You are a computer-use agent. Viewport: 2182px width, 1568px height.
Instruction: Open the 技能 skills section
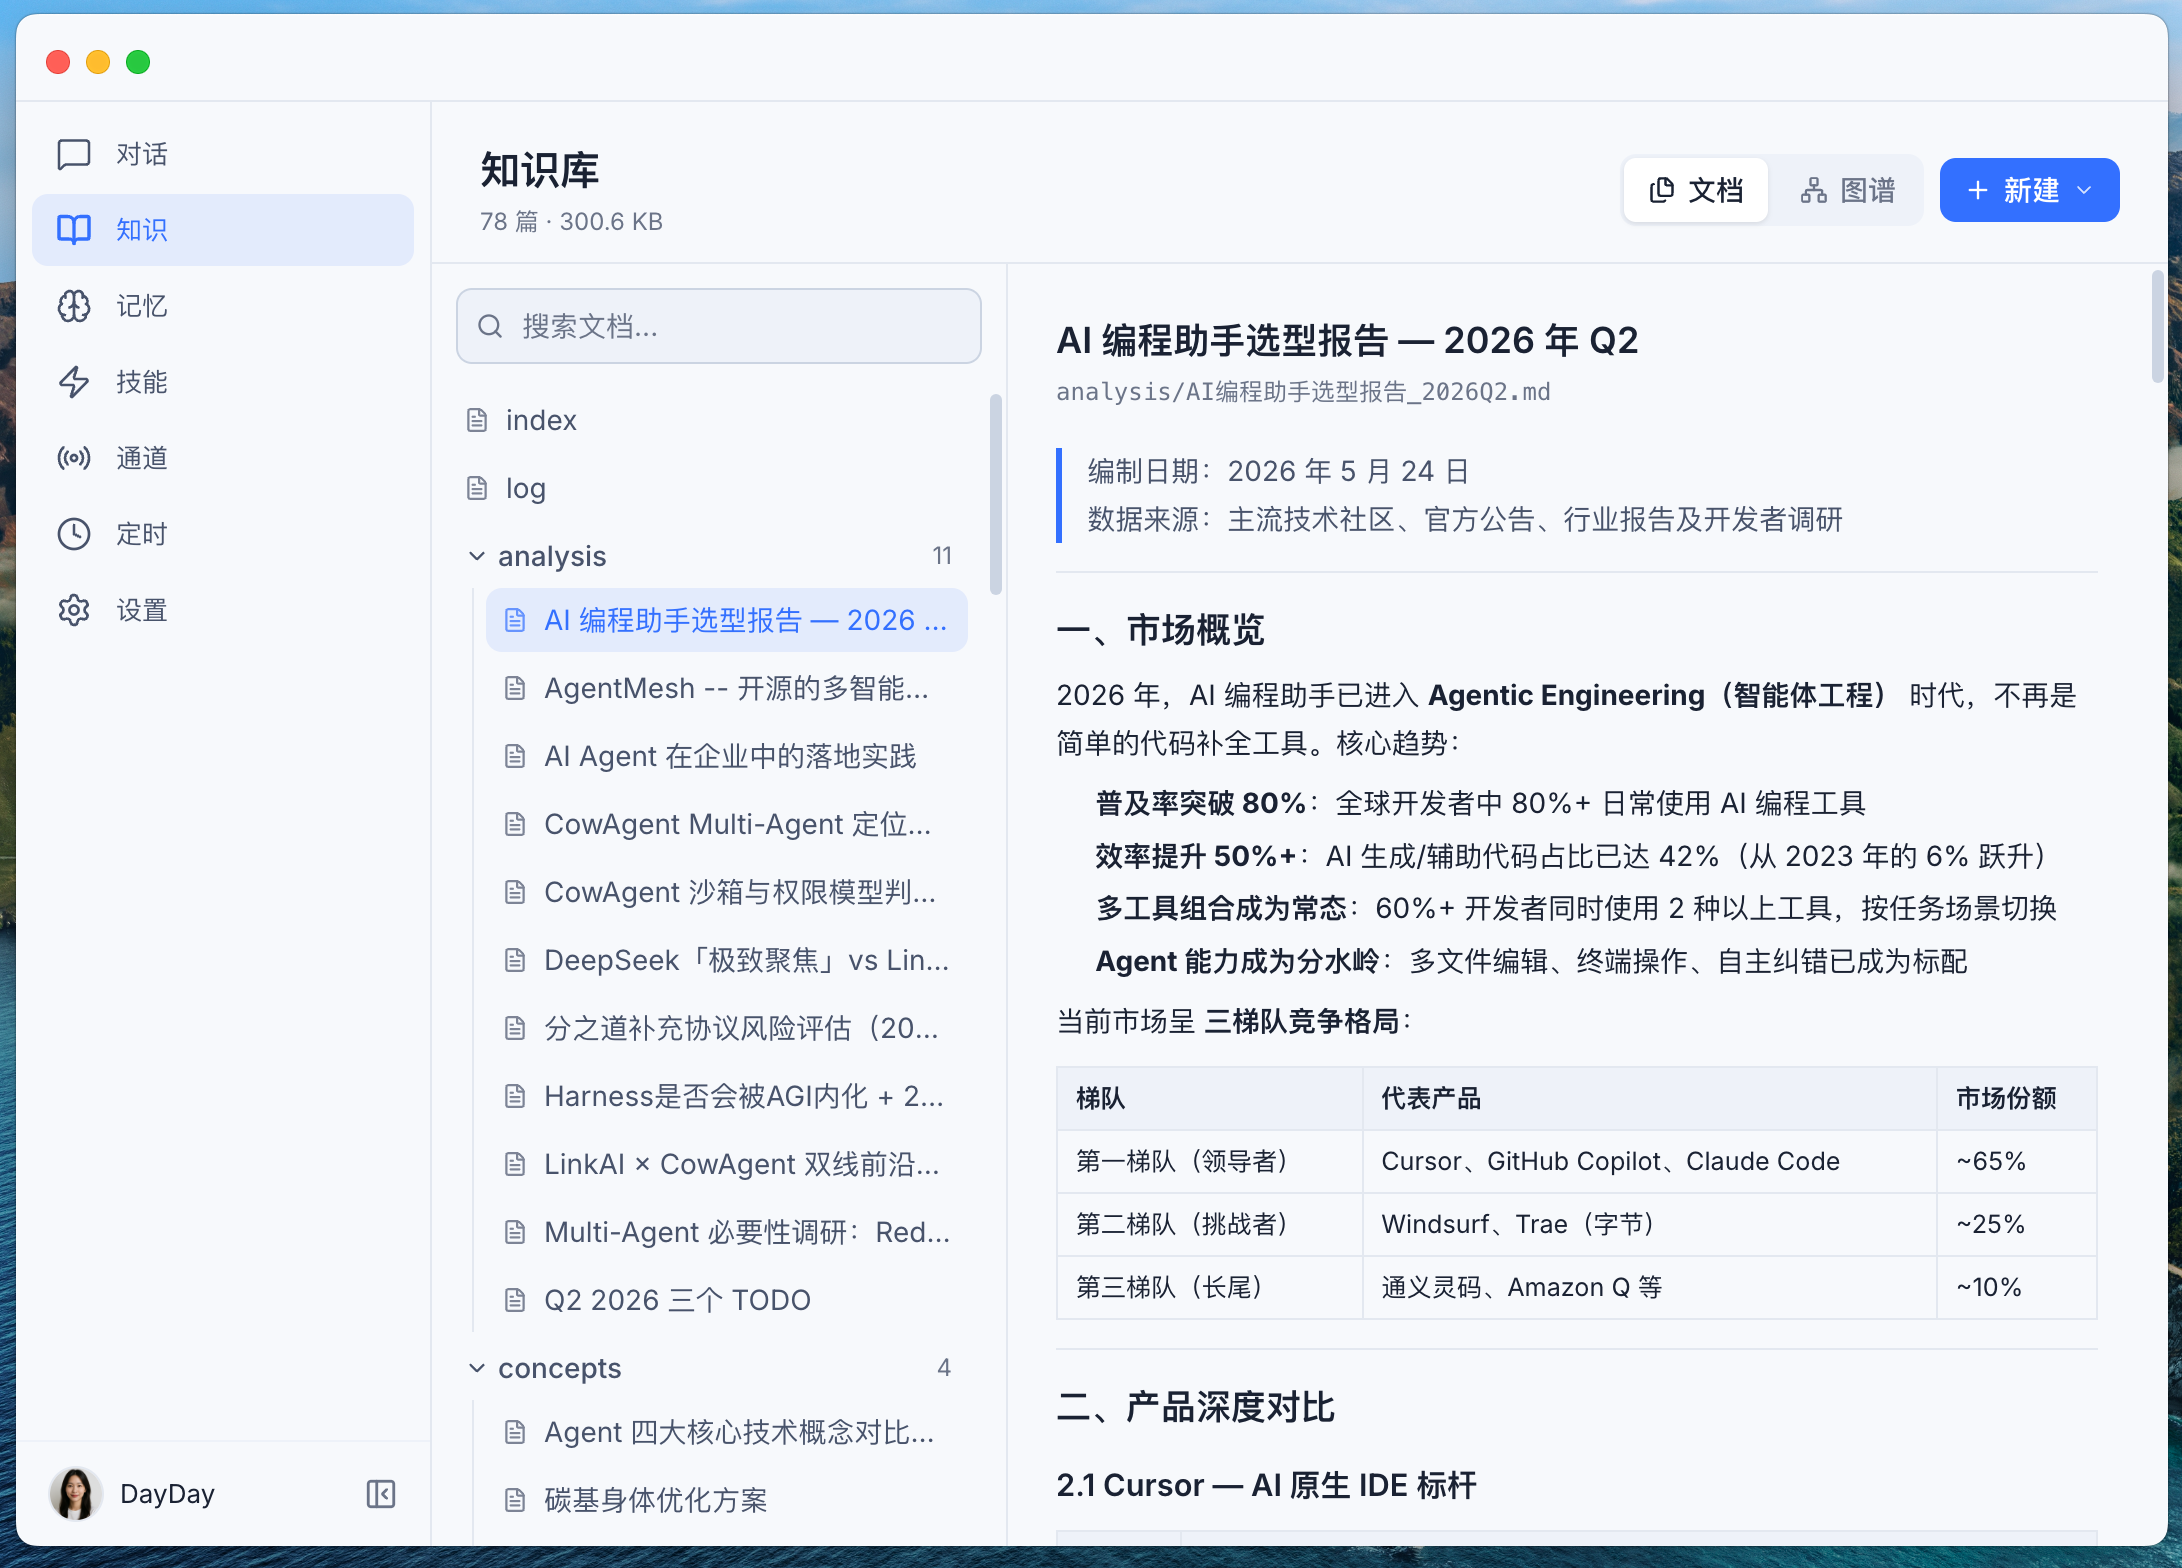(x=222, y=382)
